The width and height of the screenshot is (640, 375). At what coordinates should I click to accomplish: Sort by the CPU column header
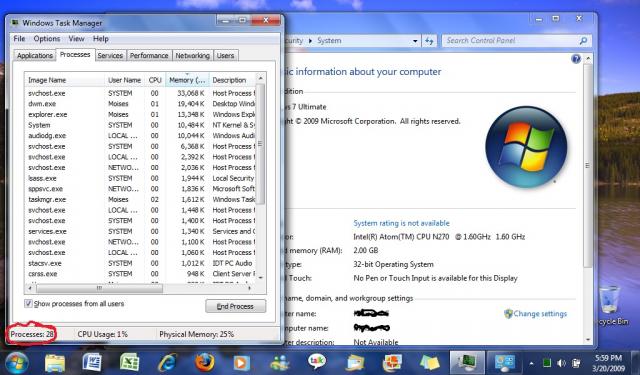pyautogui.click(x=155, y=80)
